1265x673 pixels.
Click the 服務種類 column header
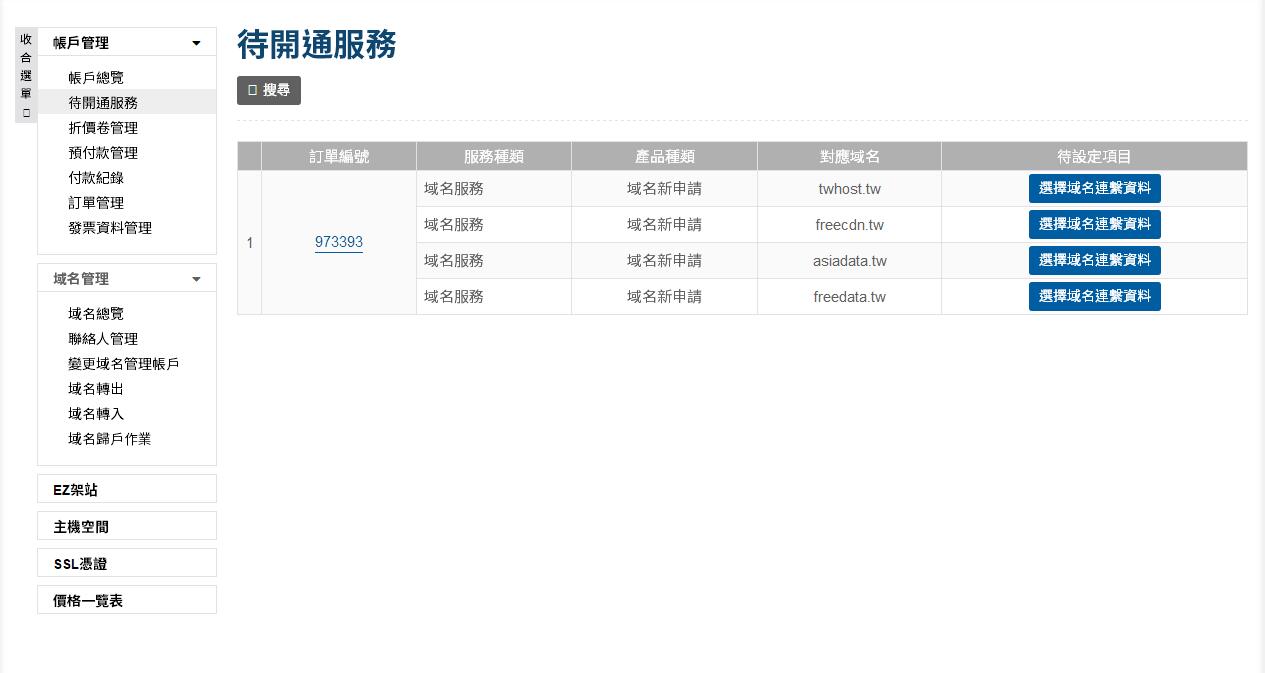494,157
